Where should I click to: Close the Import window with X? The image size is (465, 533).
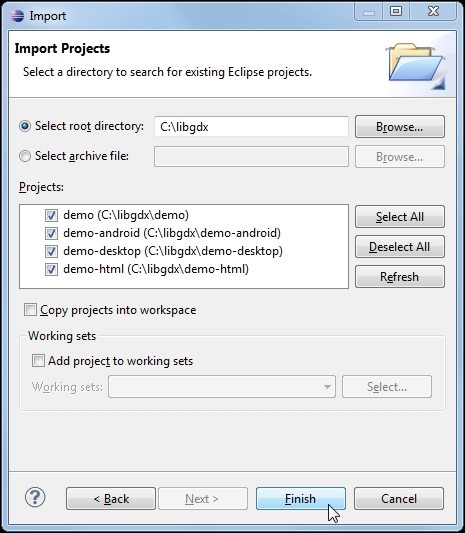click(x=433, y=12)
